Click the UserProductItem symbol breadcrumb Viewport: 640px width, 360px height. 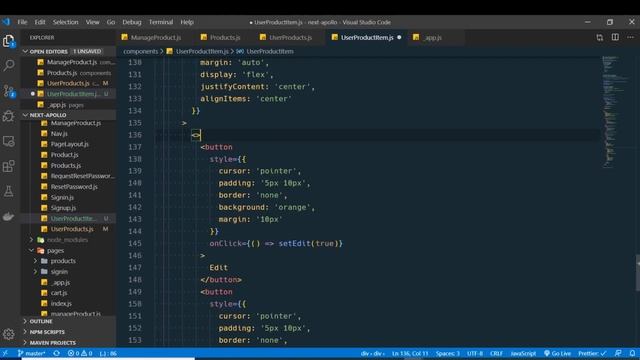click(x=270, y=51)
